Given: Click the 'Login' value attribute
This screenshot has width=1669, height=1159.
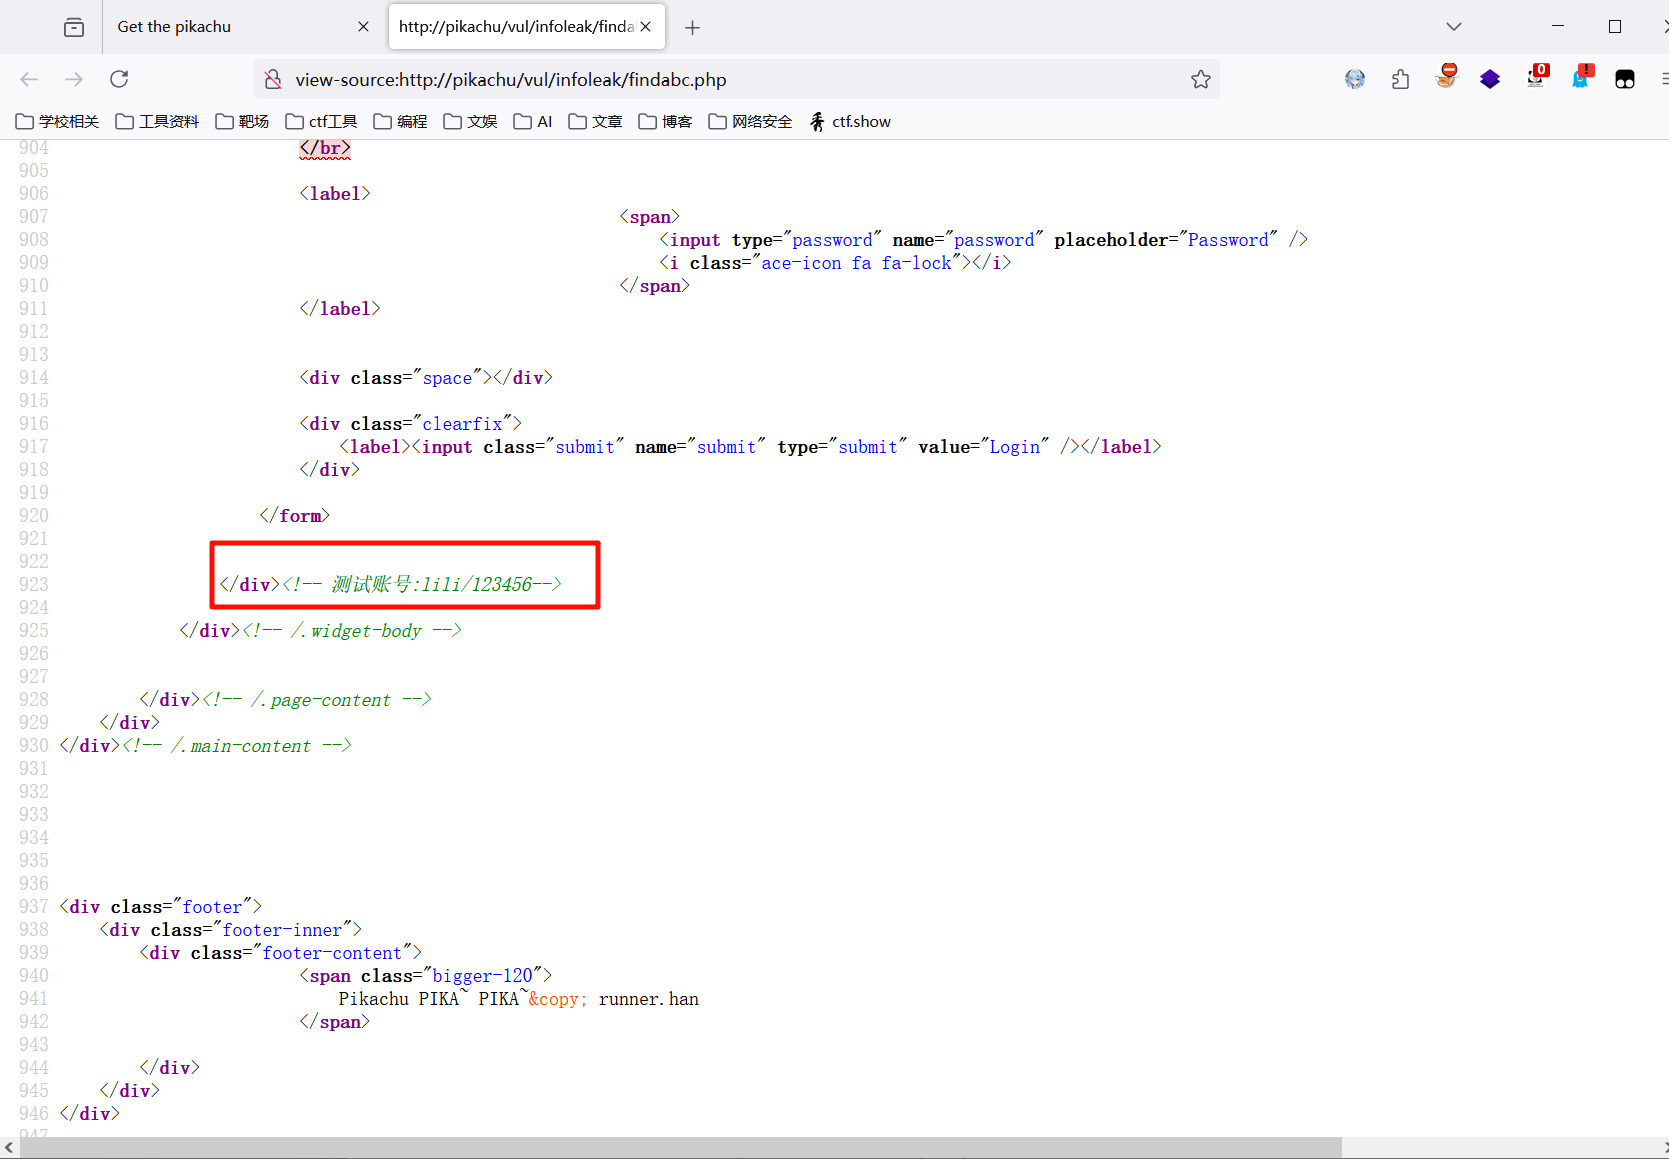Looking at the screenshot, I should click(1015, 447).
